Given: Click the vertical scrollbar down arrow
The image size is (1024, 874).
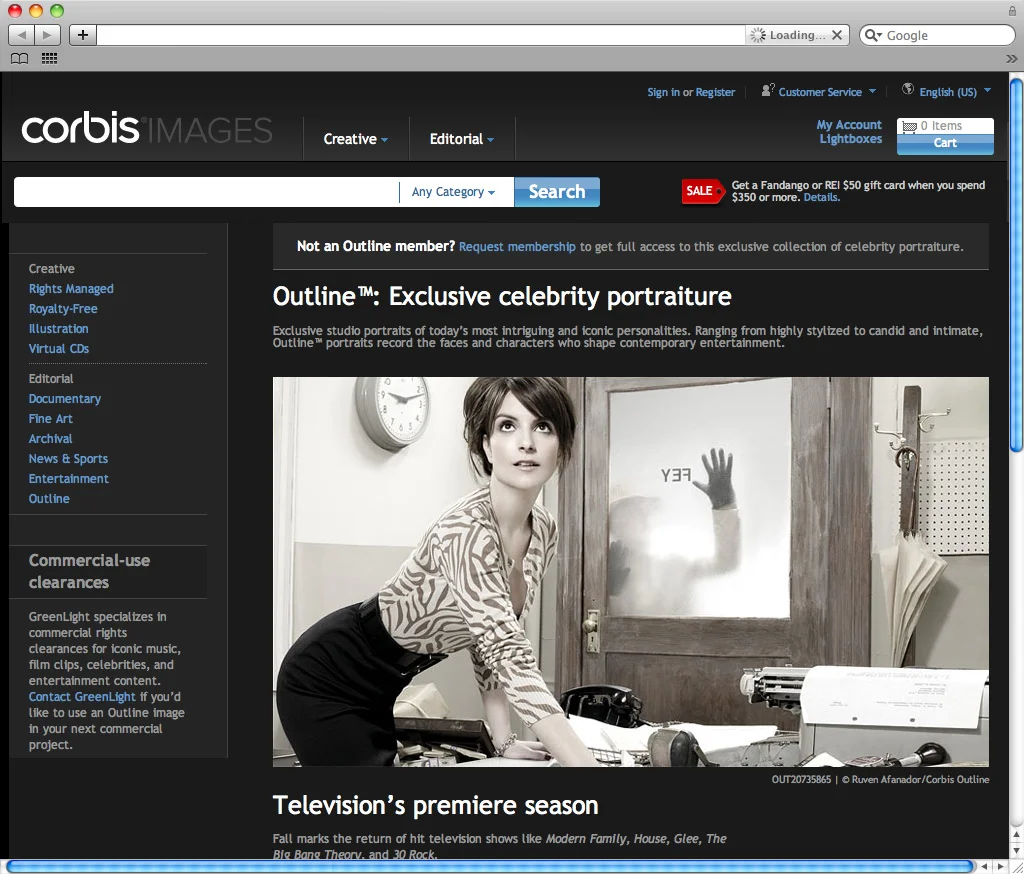Looking at the screenshot, I should tap(1016, 850).
